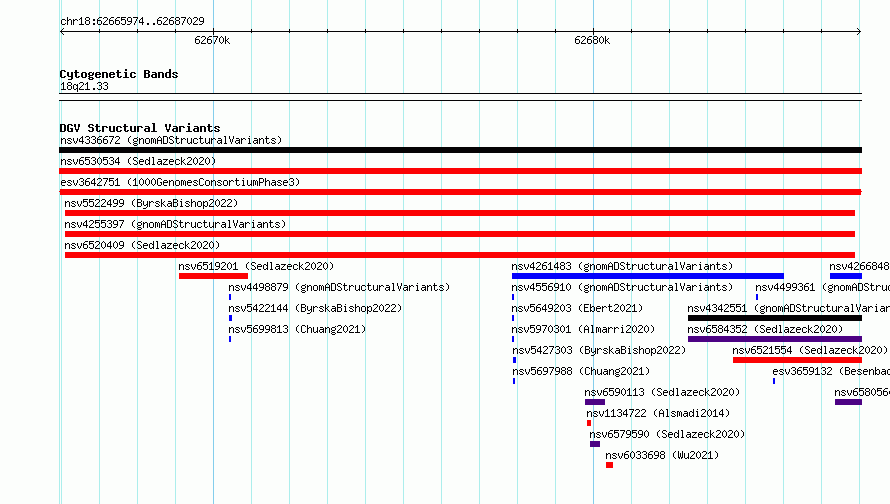
Task: Open the nsv6519201 Sedlazeck2020 label
Action: click(256, 266)
